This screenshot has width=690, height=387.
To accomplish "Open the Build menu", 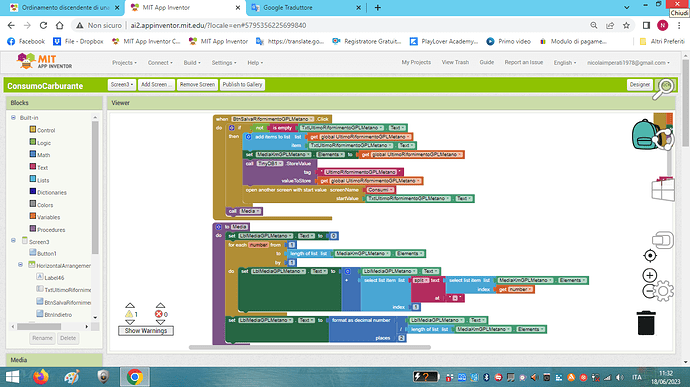I will [x=192, y=63].
